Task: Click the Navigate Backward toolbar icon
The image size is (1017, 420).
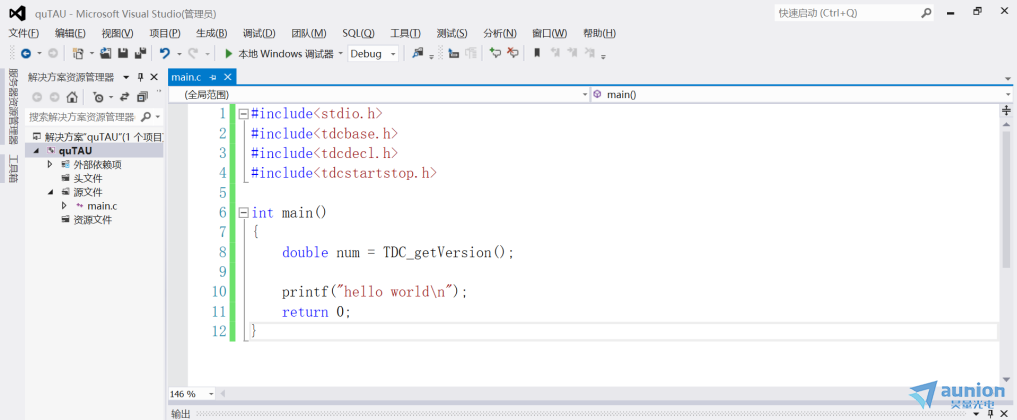Action: [26, 54]
